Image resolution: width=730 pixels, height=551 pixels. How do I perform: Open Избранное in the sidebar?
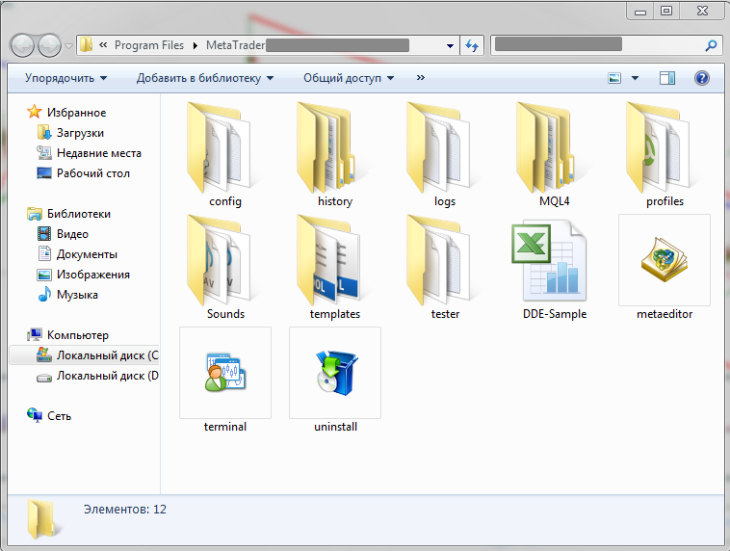point(67,113)
